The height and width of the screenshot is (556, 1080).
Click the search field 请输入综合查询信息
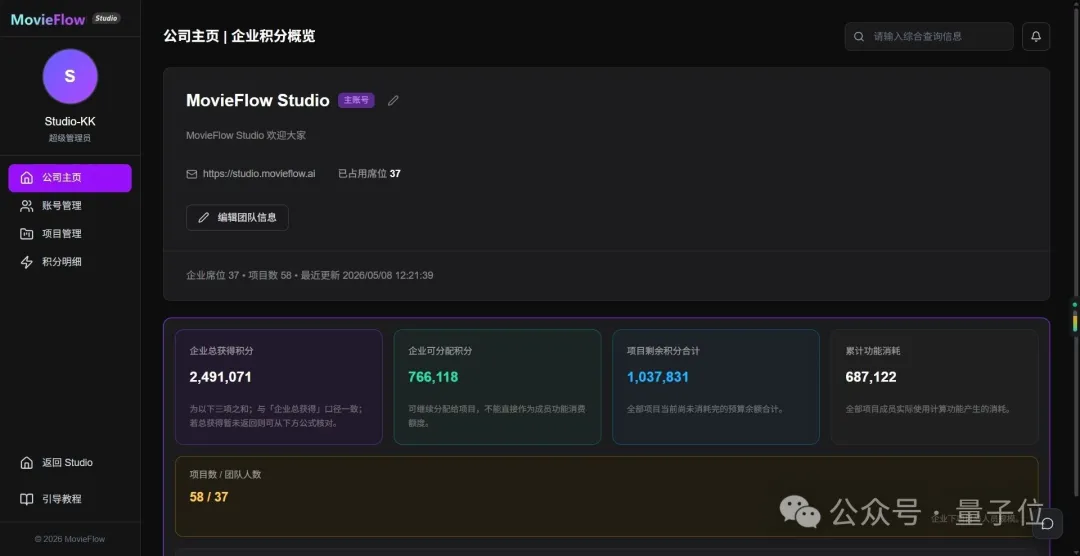929,37
